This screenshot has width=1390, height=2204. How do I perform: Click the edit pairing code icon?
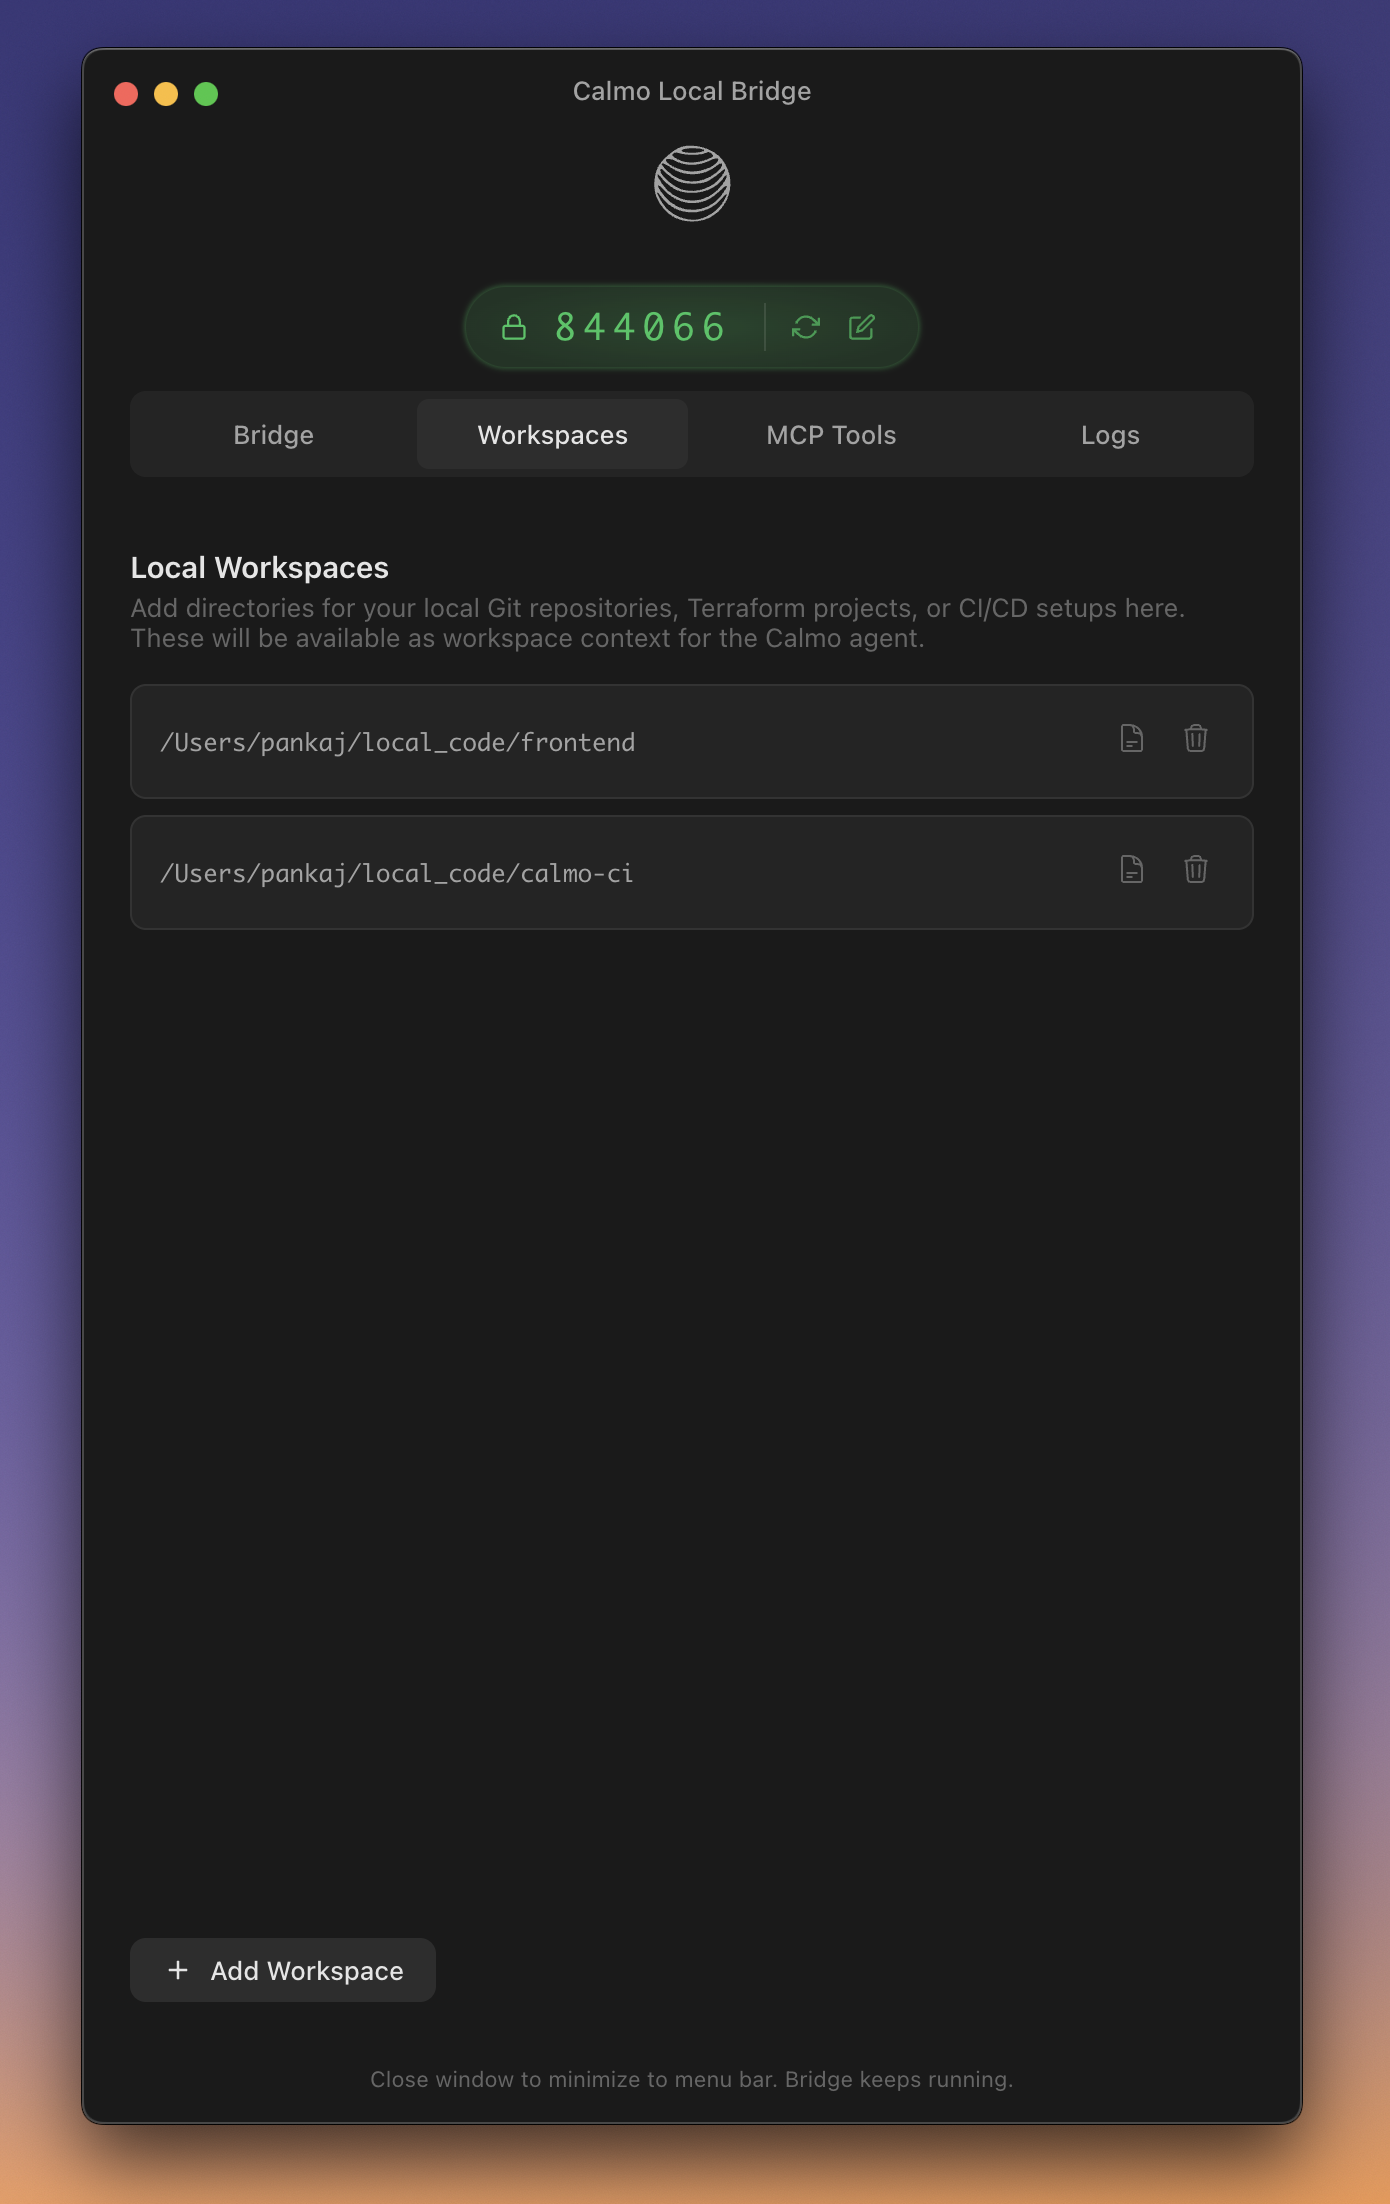click(x=862, y=327)
